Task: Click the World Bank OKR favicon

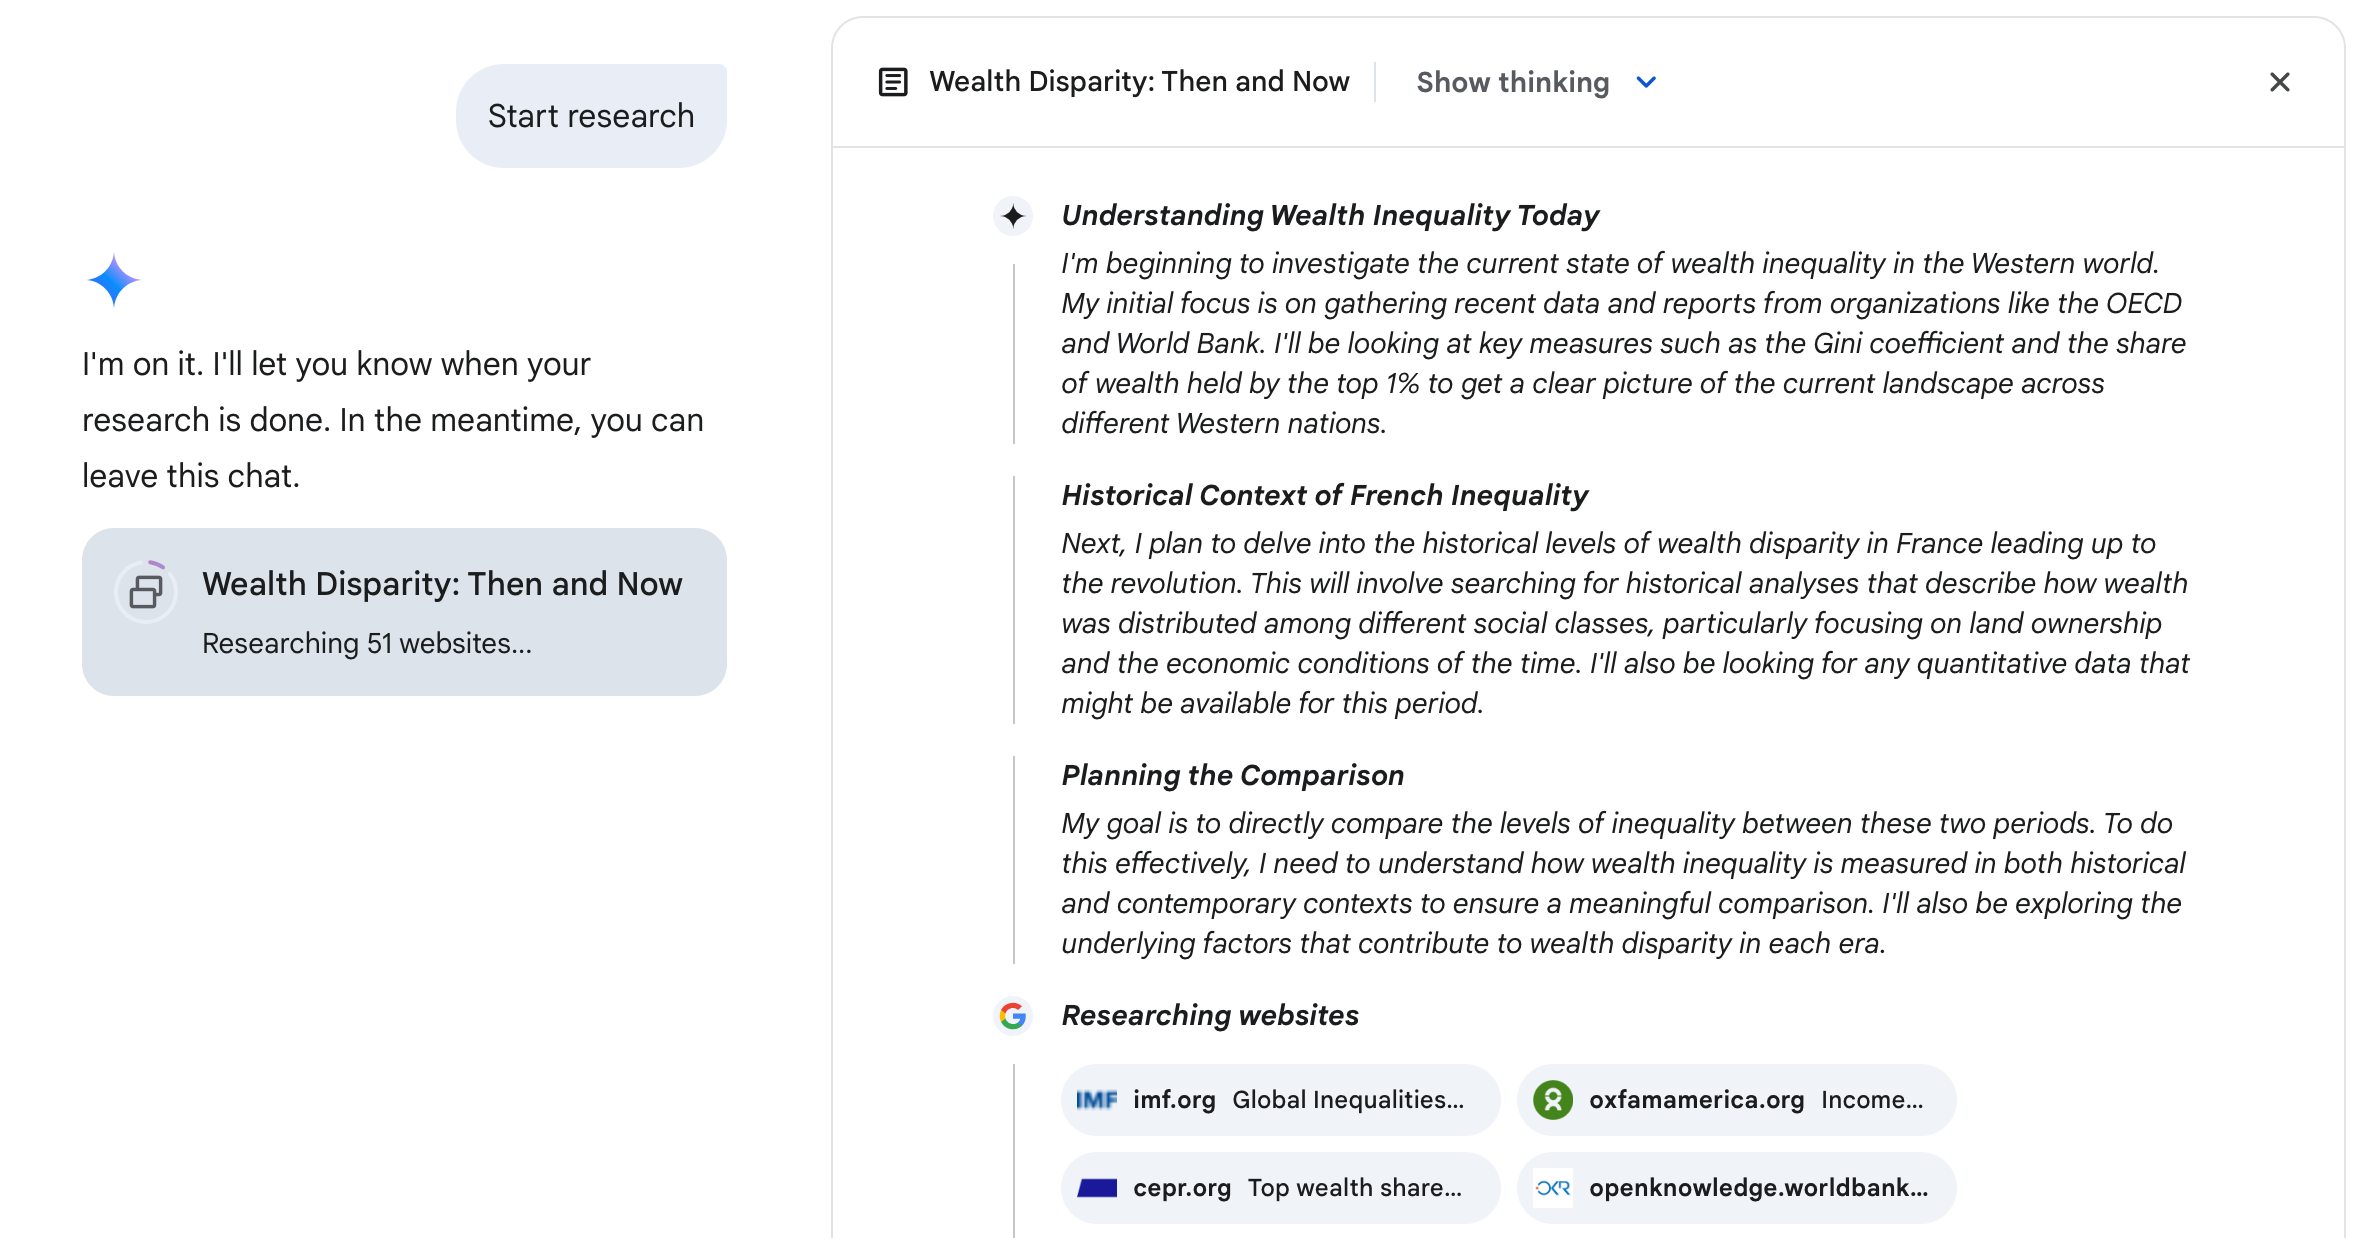Action: [1553, 1188]
